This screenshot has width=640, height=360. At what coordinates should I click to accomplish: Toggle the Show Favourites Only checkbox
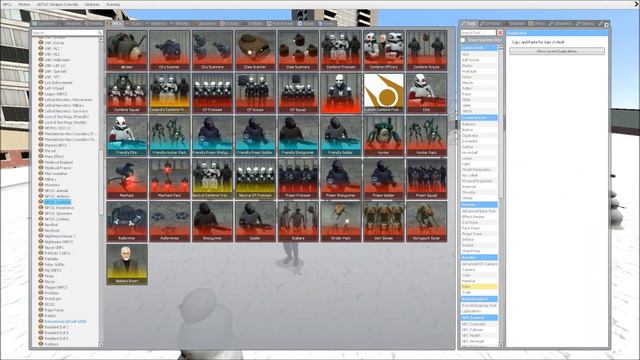(x=463, y=40)
